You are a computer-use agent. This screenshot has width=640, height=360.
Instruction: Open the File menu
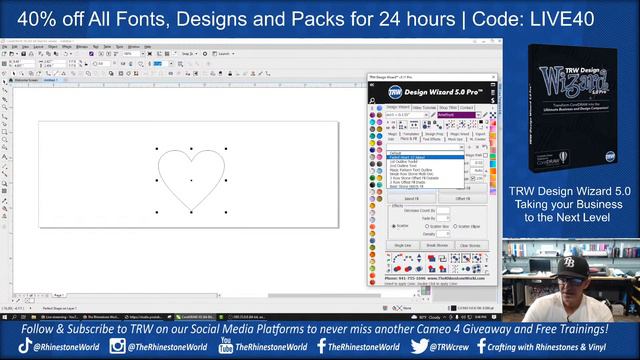(x=4, y=47)
